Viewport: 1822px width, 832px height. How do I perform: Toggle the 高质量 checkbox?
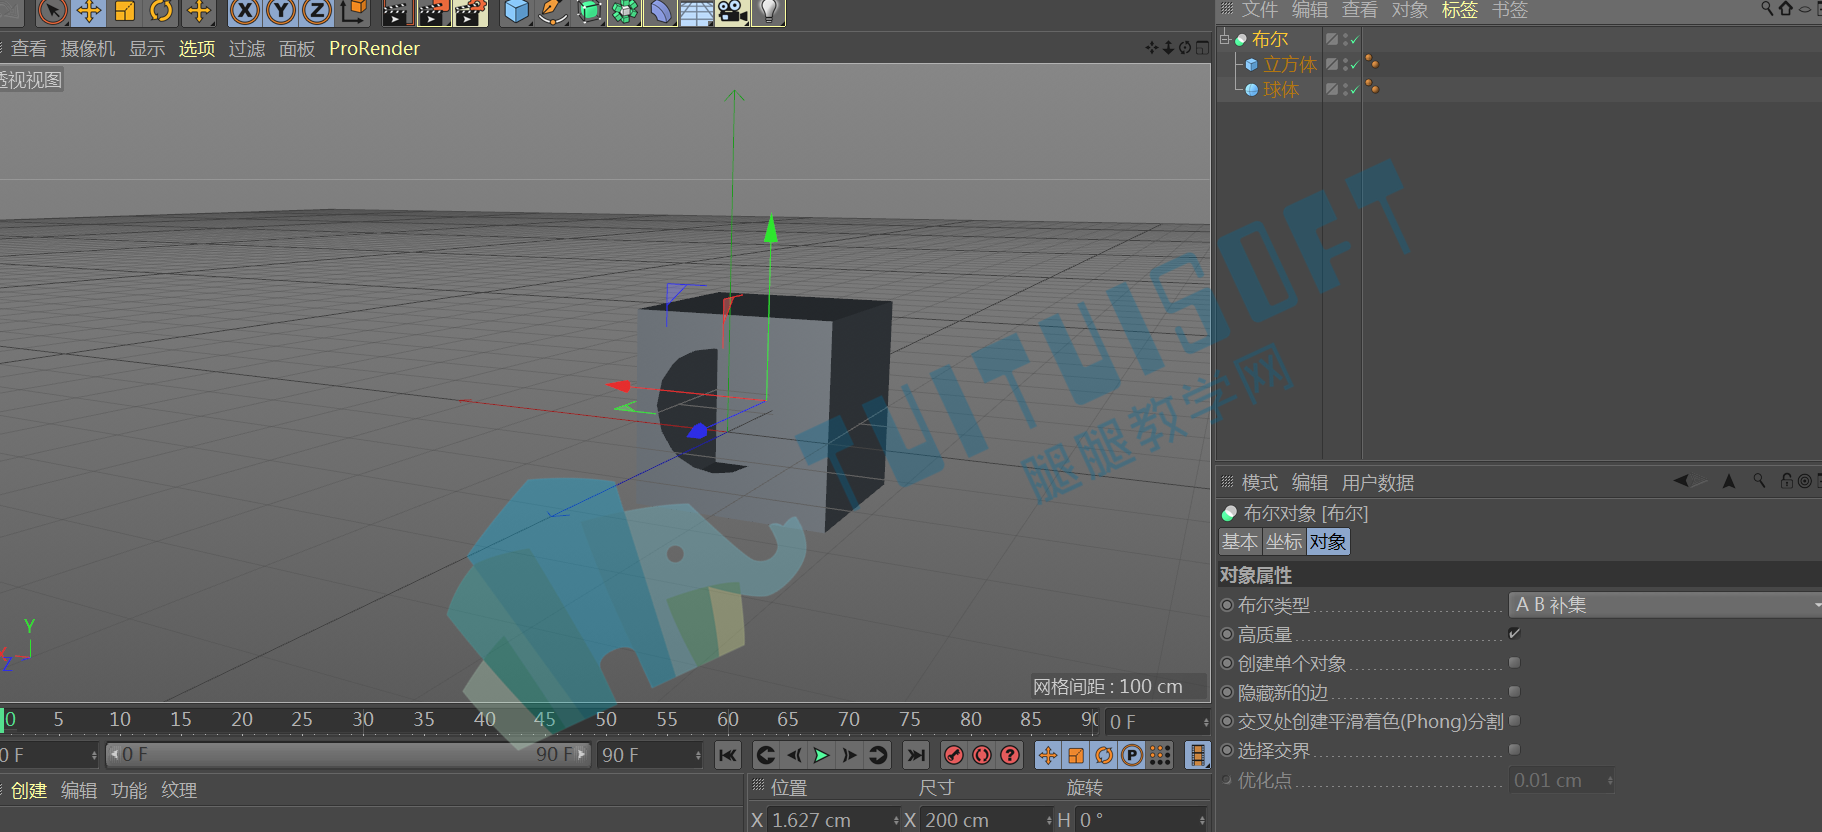coord(1514,633)
